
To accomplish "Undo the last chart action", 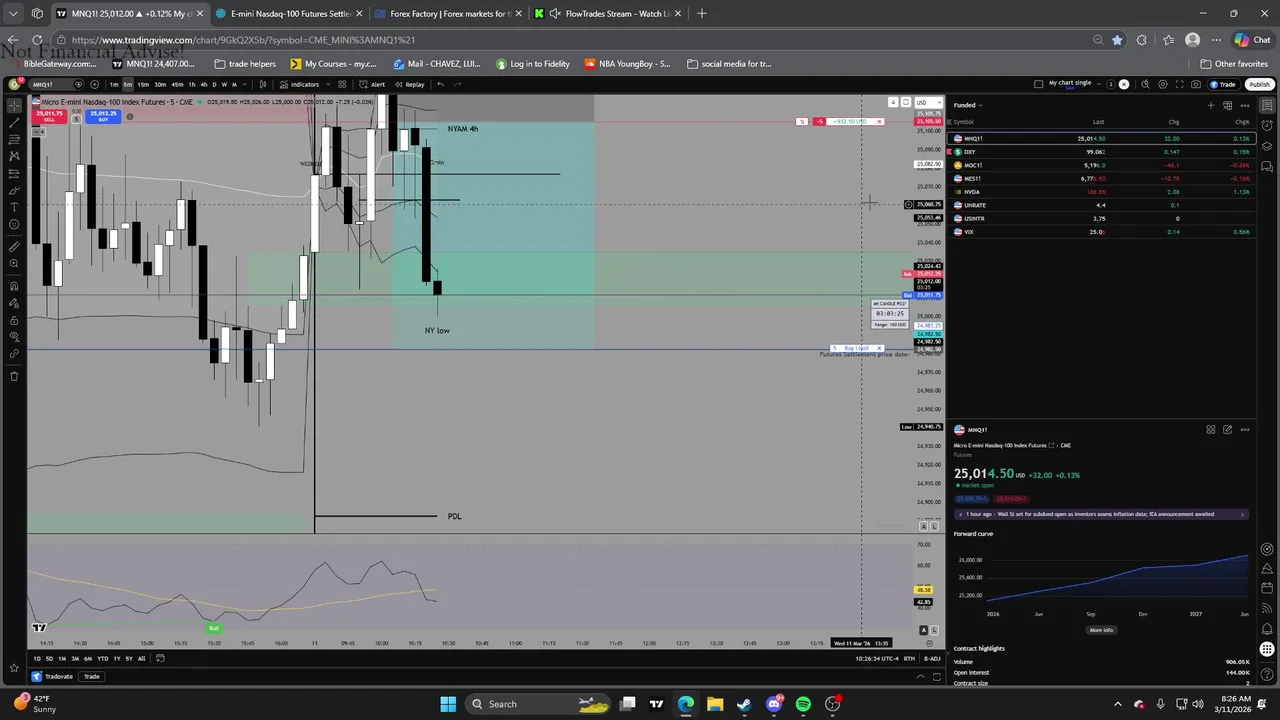I will [441, 84].
